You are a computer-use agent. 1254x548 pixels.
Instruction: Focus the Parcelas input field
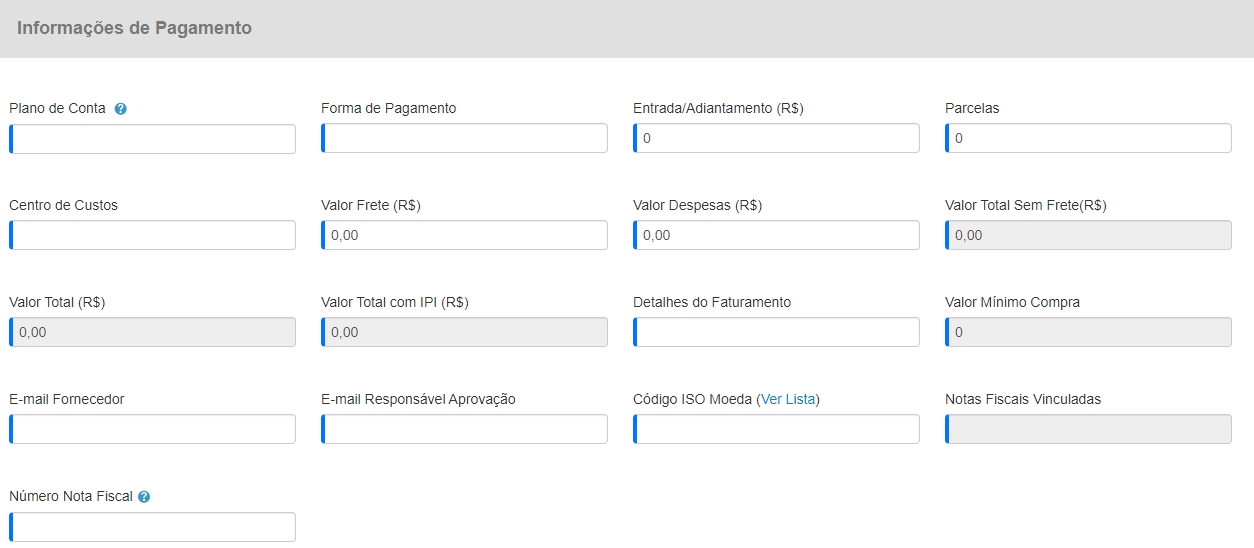[1089, 139]
